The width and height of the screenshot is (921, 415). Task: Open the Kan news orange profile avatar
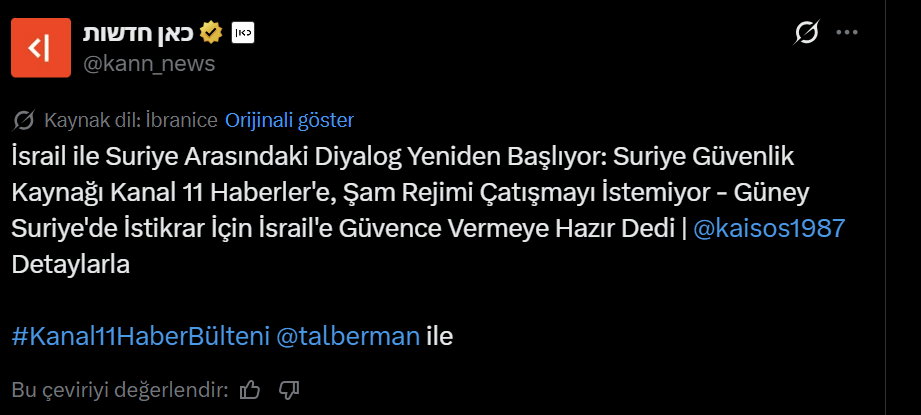point(40,47)
